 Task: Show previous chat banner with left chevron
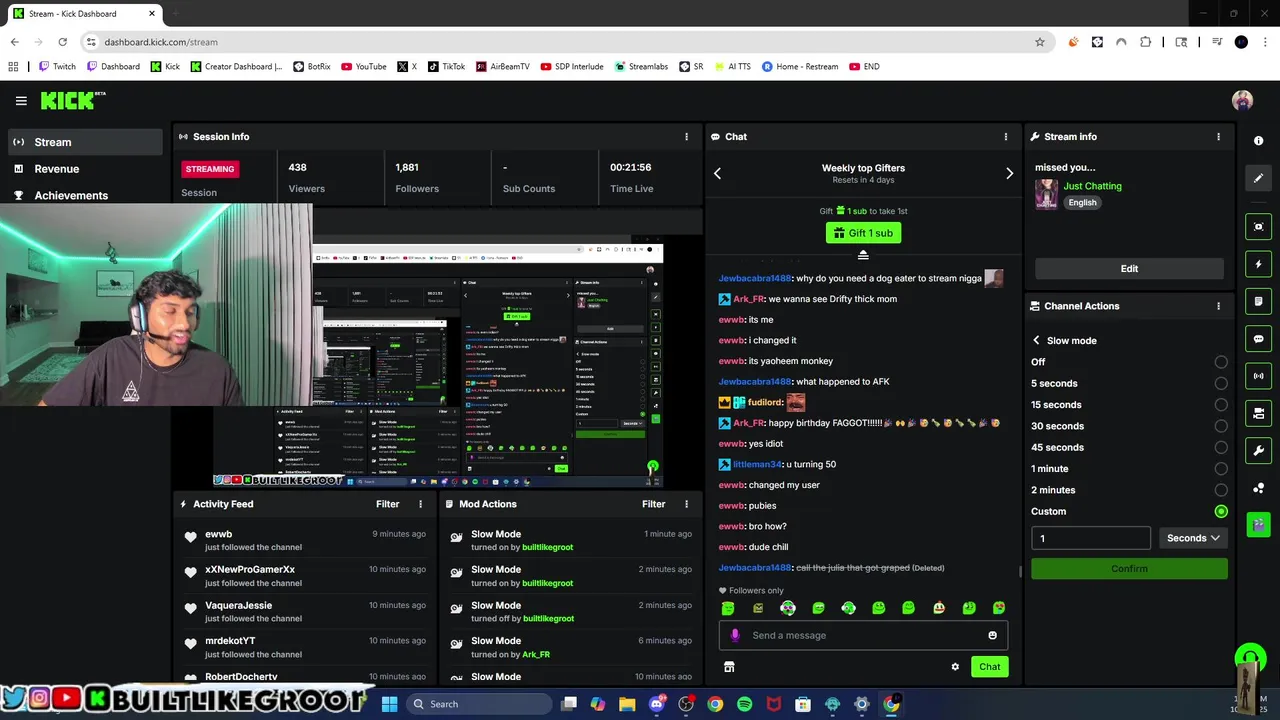point(717,174)
